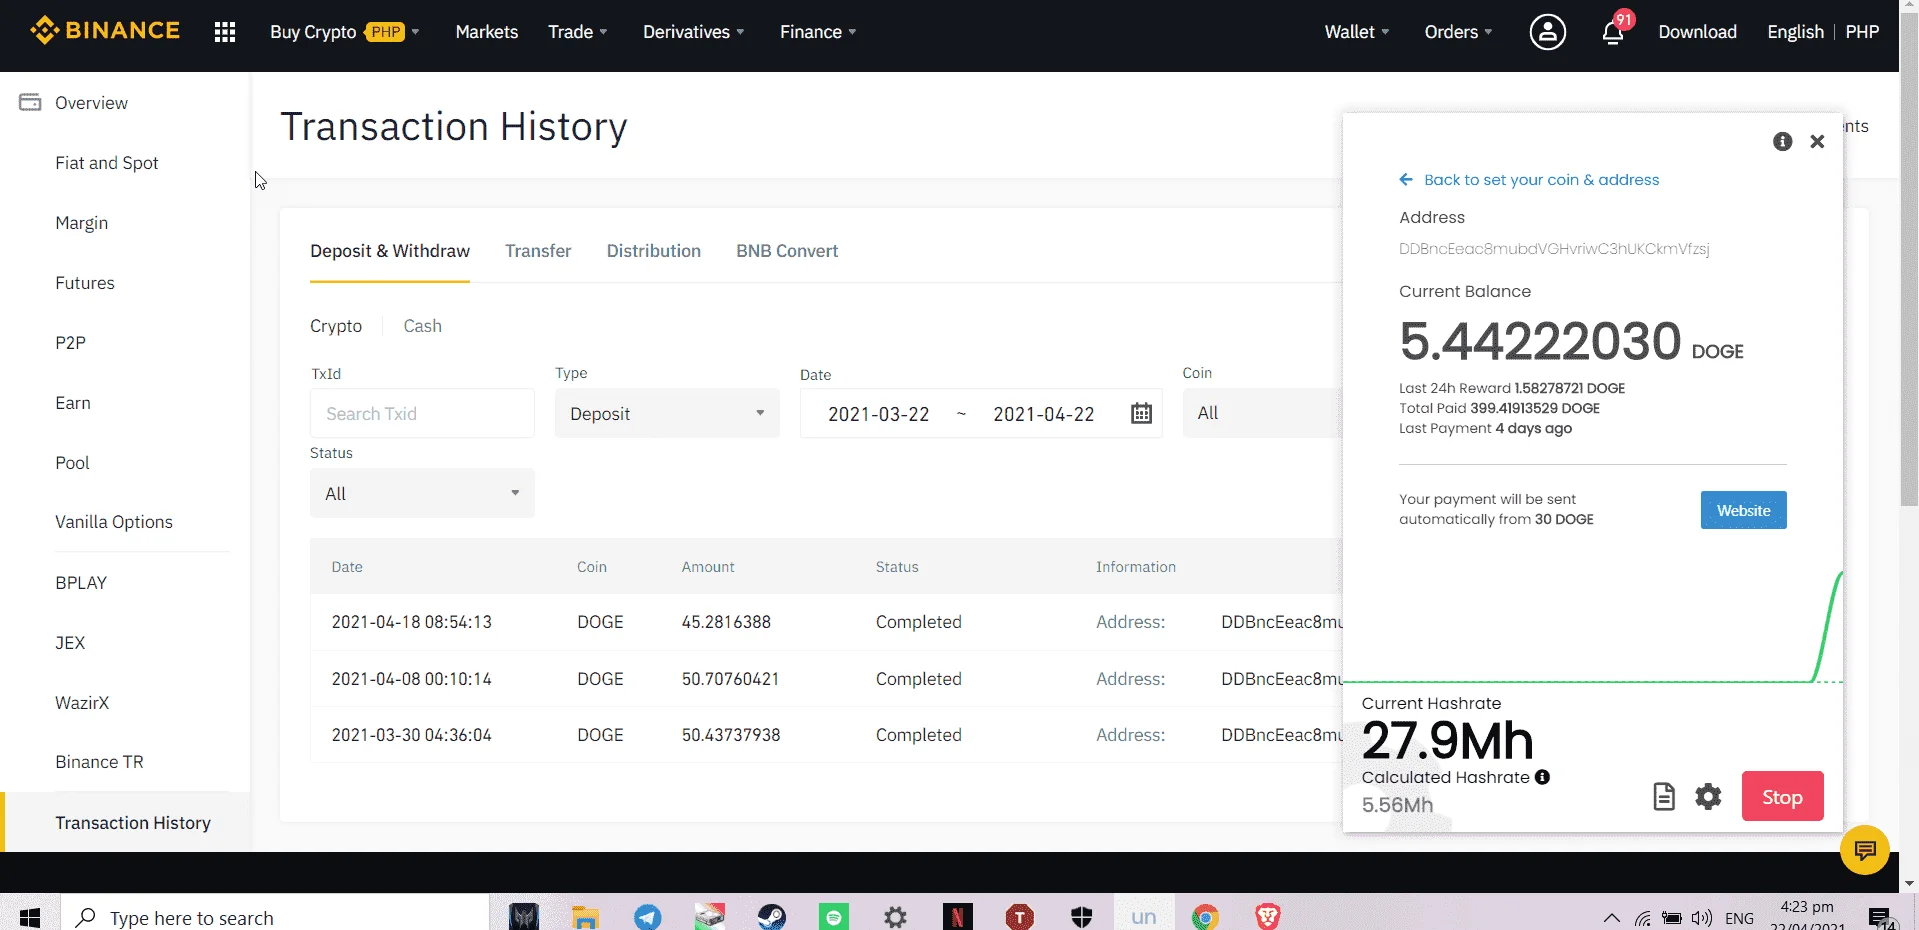This screenshot has height=930, width=1919.
Task: Open the Coin filter dropdown
Action: pyautogui.click(x=1262, y=413)
